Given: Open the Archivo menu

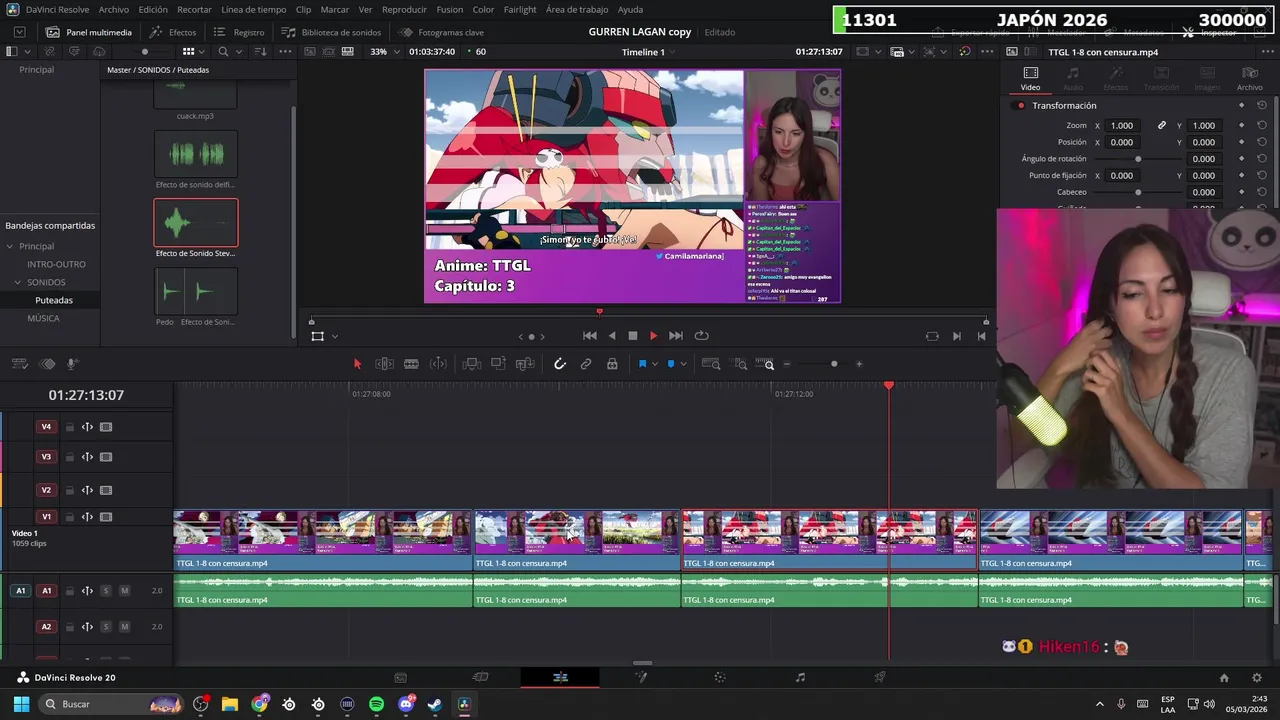Looking at the screenshot, I should coord(113,9).
